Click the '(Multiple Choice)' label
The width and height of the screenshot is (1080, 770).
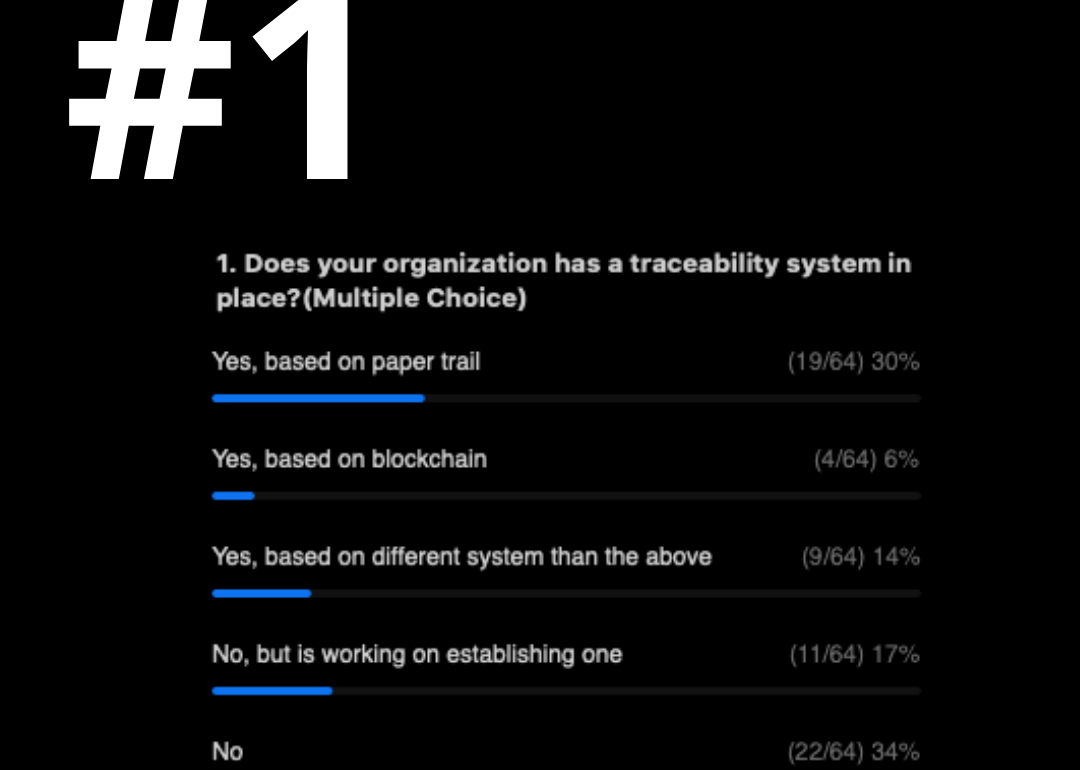pyautogui.click(x=415, y=298)
